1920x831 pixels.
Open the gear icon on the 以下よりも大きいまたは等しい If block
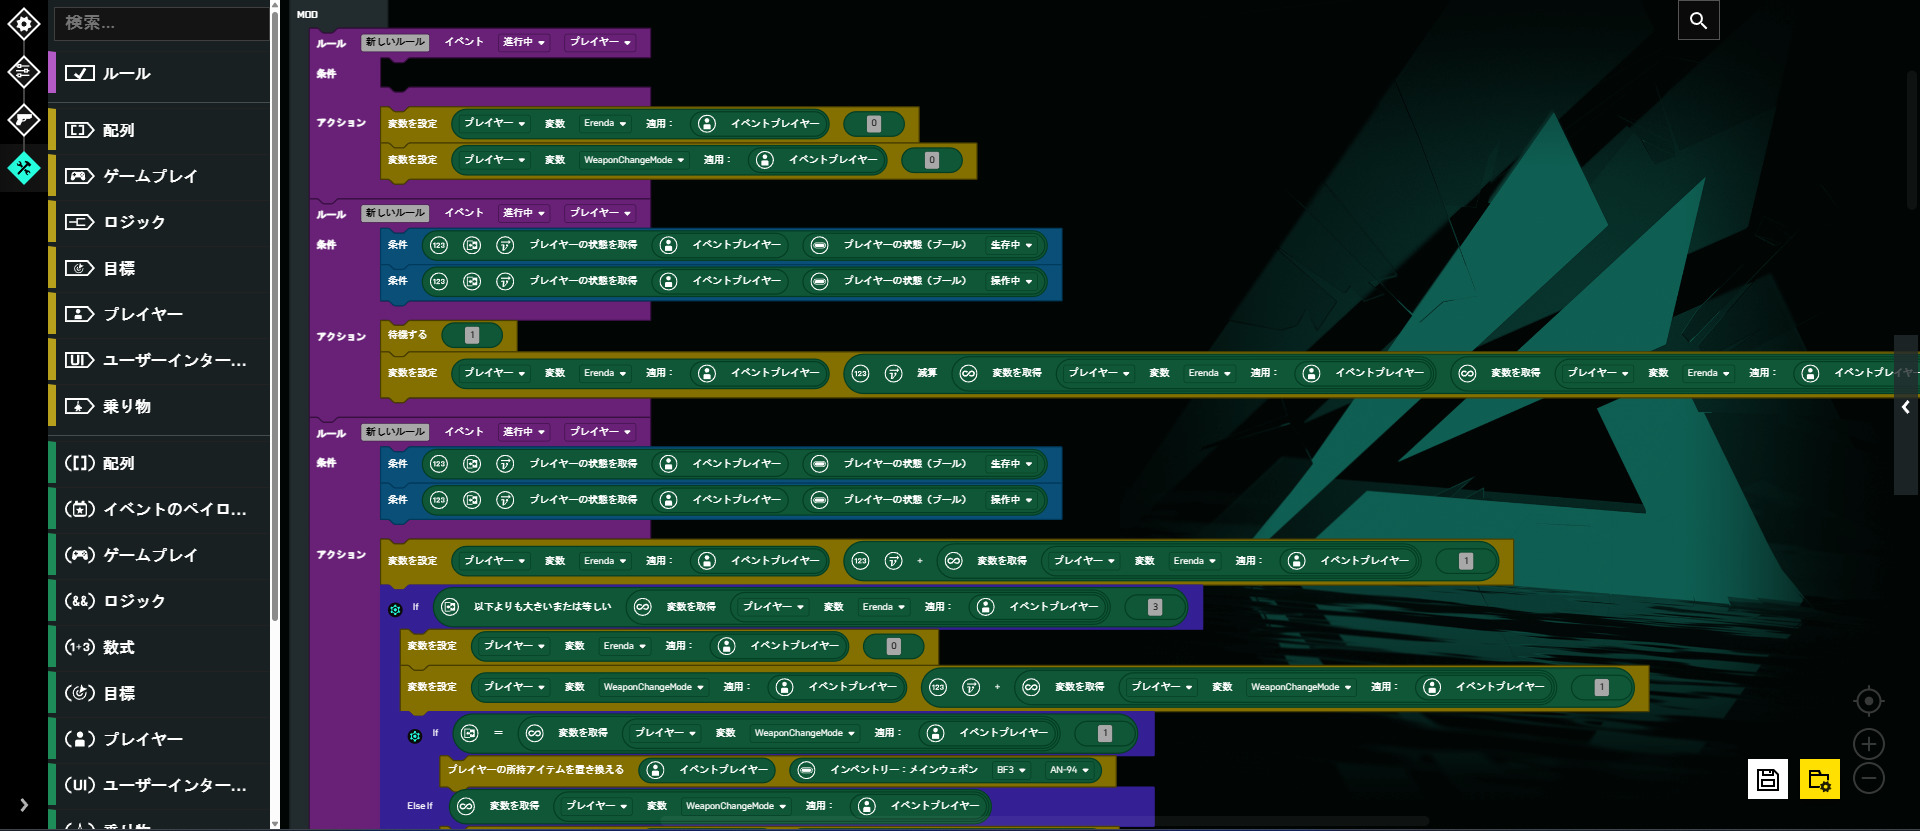(395, 609)
